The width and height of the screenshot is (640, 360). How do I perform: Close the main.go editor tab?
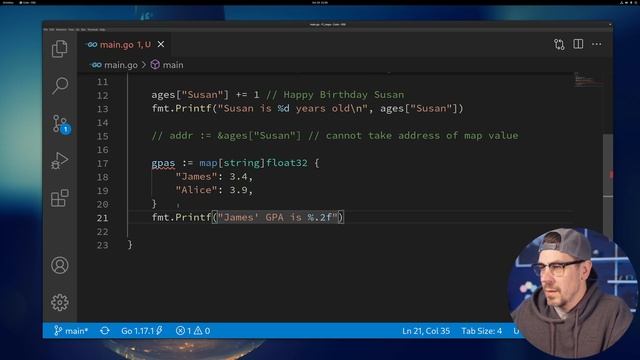[x=161, y=44]
